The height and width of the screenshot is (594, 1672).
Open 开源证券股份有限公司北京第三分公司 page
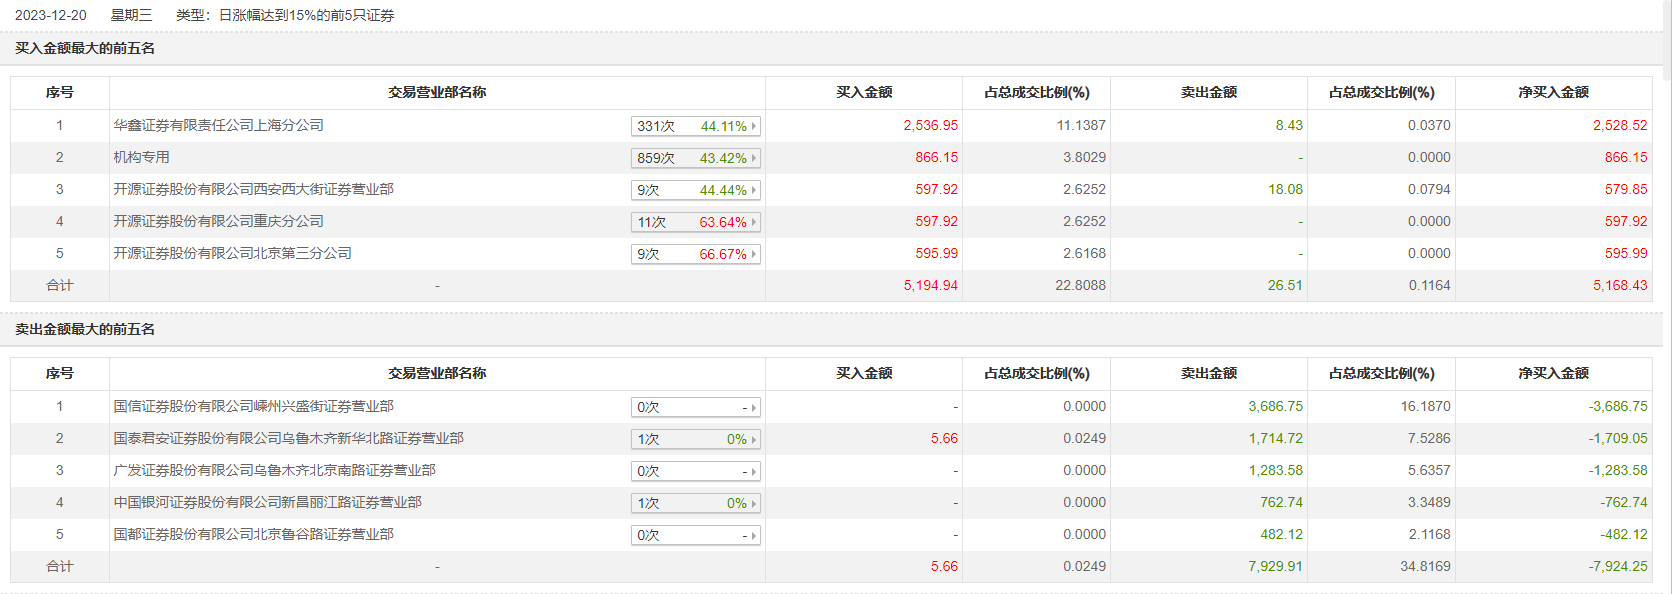232,253
